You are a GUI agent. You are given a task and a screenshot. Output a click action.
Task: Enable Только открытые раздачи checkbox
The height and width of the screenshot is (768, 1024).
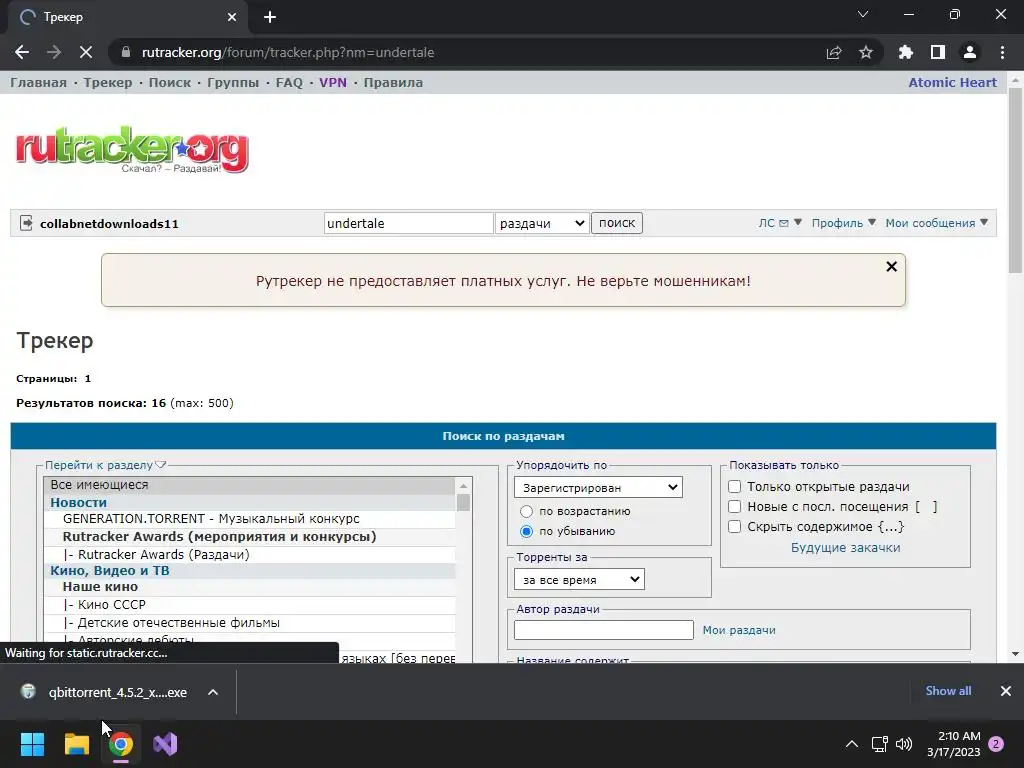(x=735, y=487)
